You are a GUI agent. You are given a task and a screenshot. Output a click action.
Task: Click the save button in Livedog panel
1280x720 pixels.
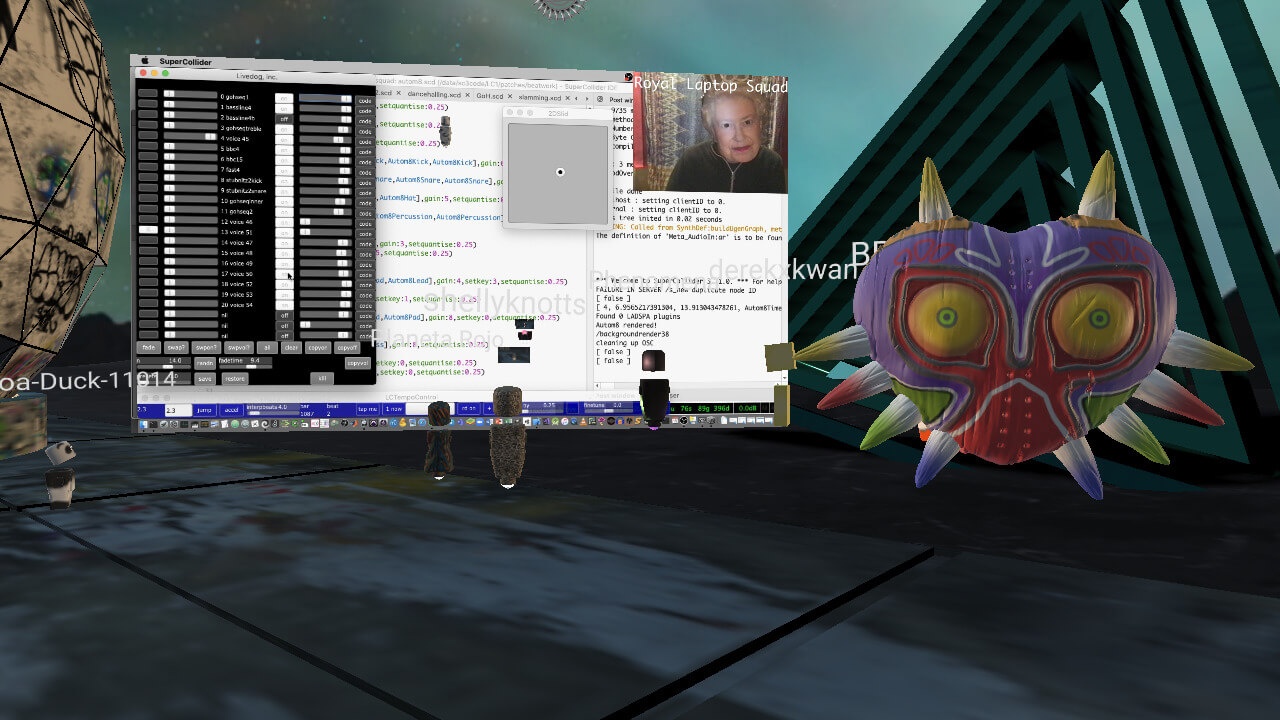pos(204,378)
